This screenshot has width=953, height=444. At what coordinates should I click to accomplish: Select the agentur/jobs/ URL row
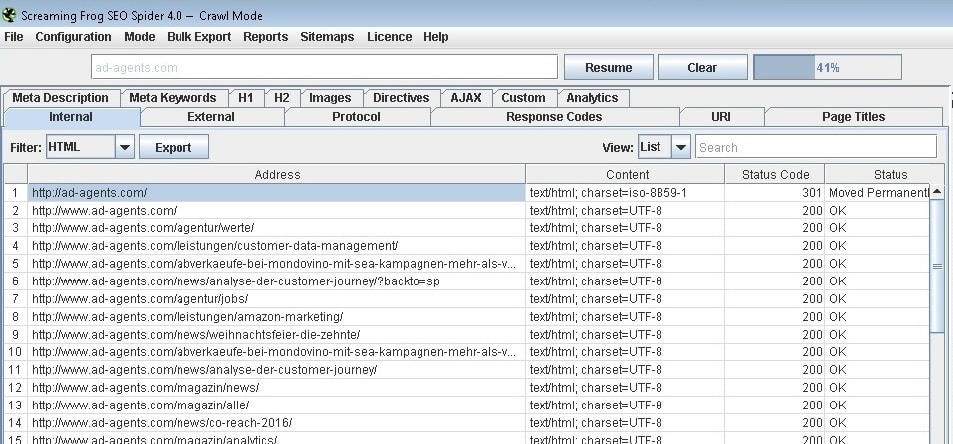pyautogui.click(x=277, y=299)
